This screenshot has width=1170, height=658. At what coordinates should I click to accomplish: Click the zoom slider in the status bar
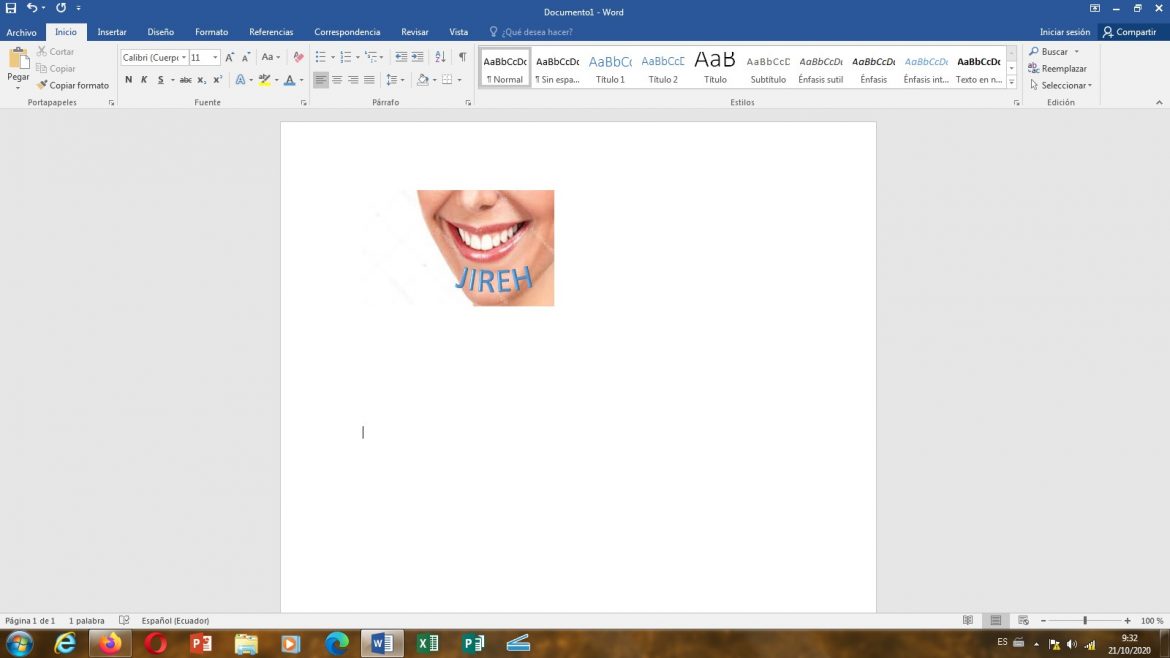(1085, 621)
